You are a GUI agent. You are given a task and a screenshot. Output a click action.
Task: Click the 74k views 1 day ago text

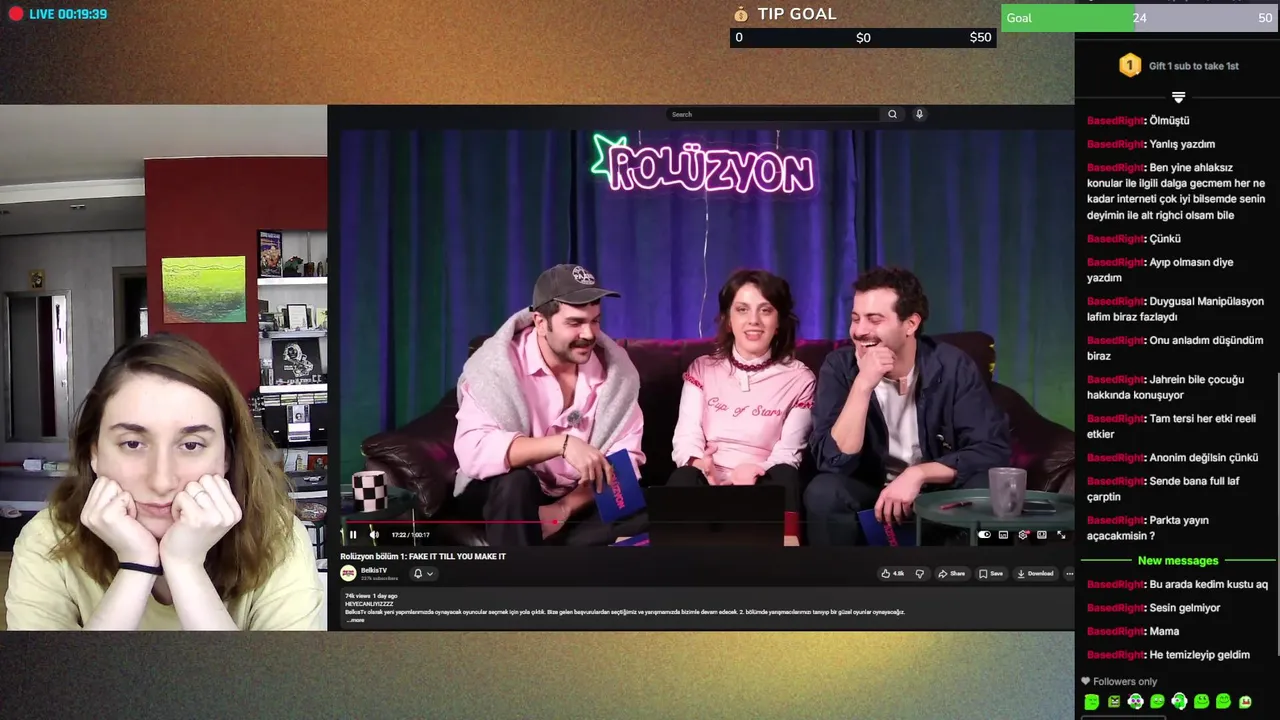(371, 596)
